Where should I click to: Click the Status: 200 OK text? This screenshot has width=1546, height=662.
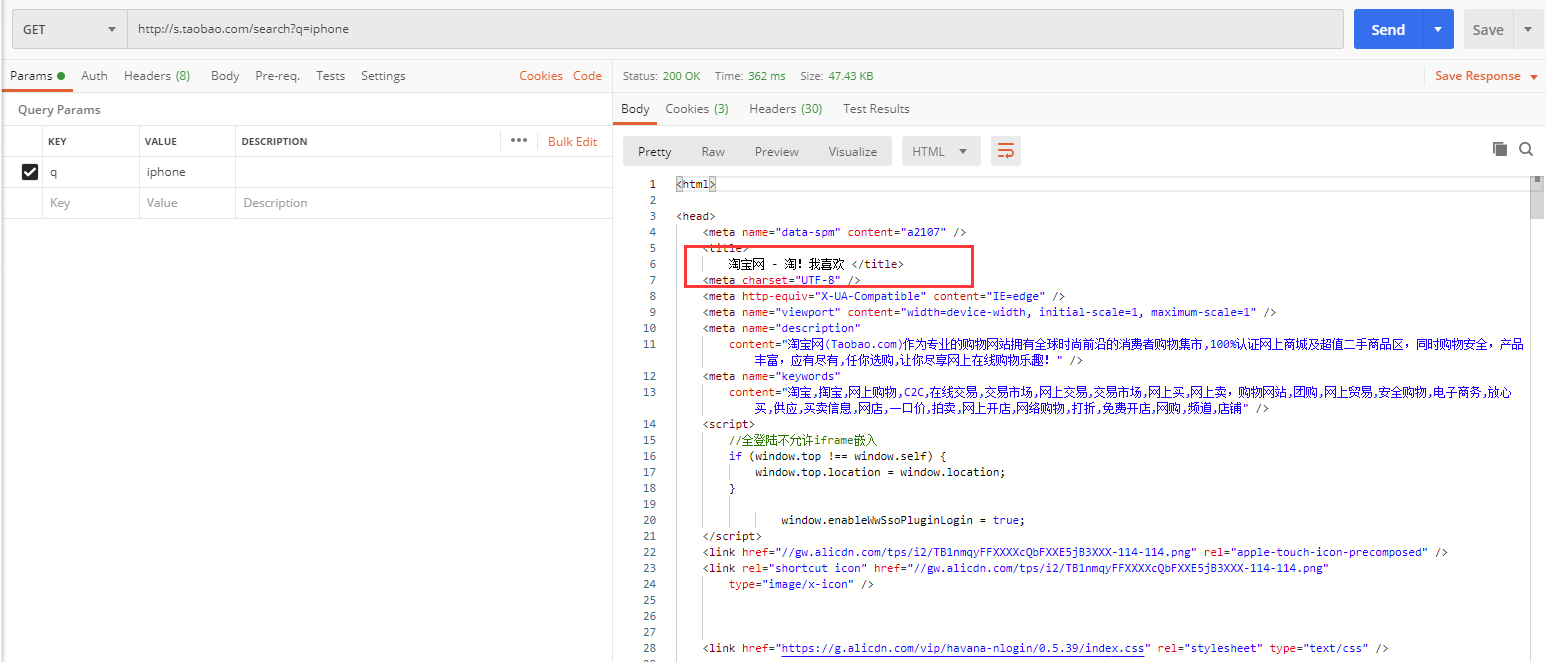pos(661,76)
